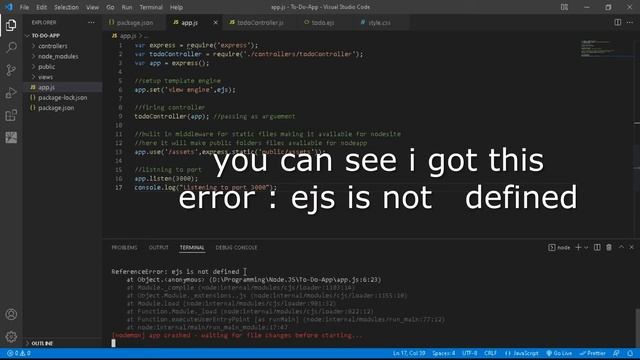Viewport: 640px width, 360px height.
Task: Switch to the Debug Console tab
Action: tap(236, 247)
